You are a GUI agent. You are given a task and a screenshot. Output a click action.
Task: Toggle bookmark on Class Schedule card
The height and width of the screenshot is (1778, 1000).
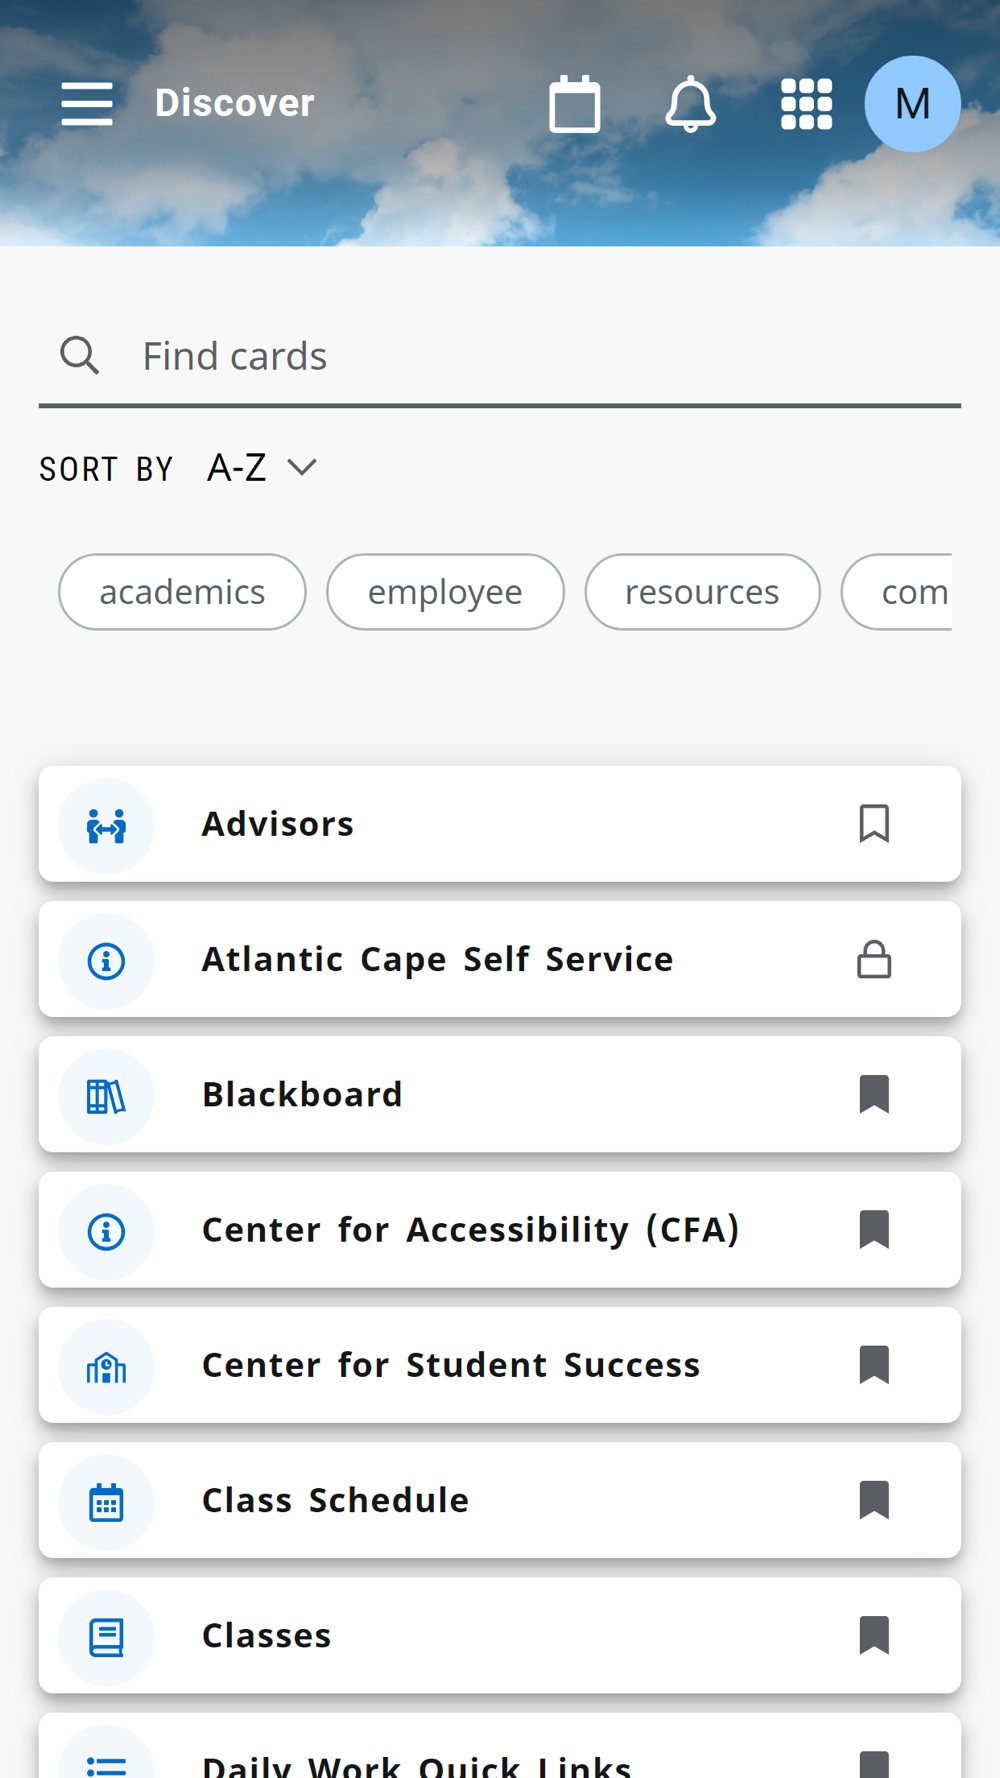point(874,1500)
